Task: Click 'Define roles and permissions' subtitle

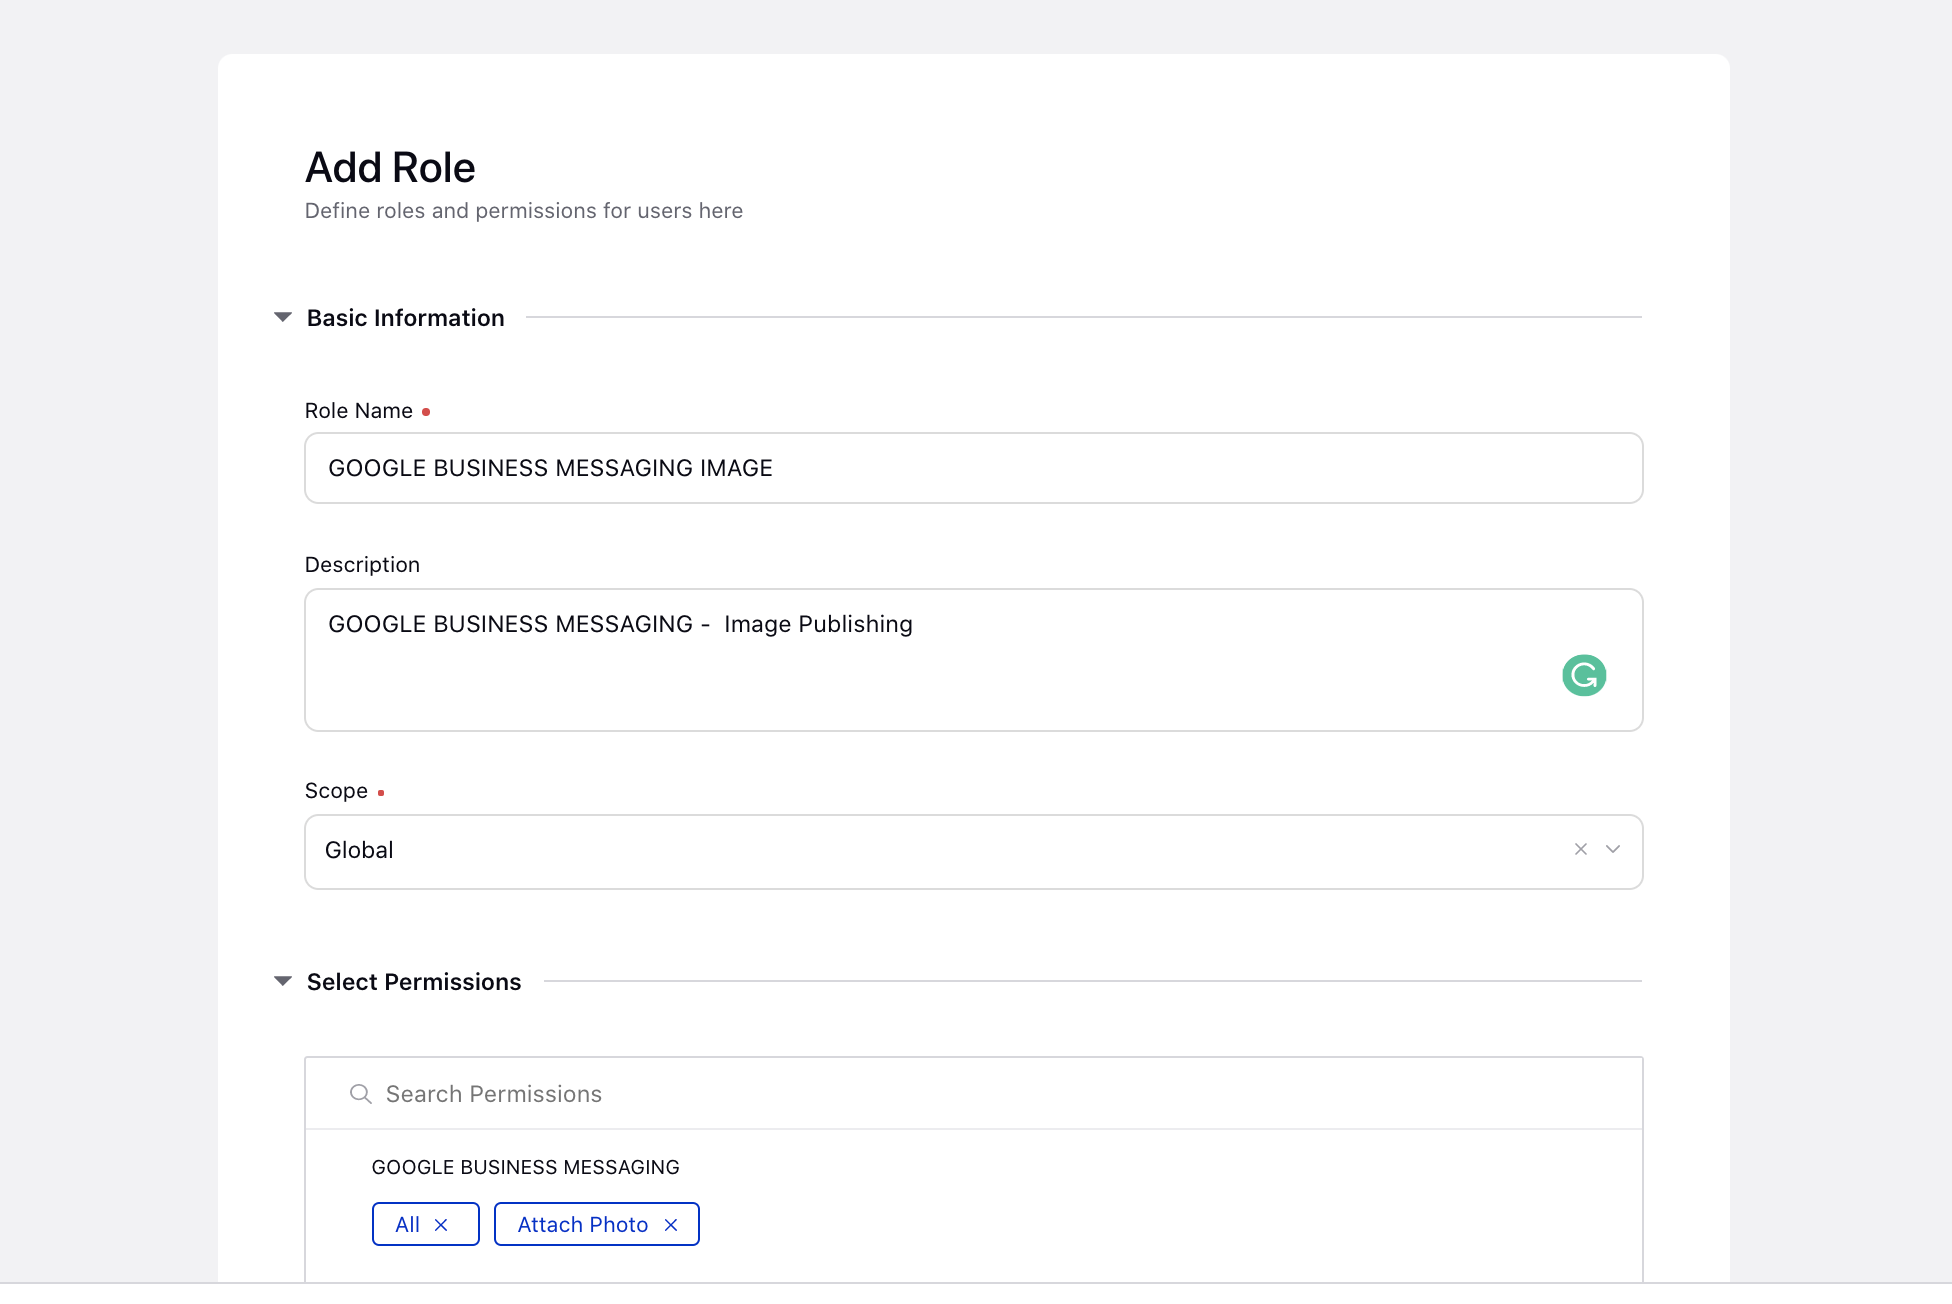Action: [x=523, y=211]
